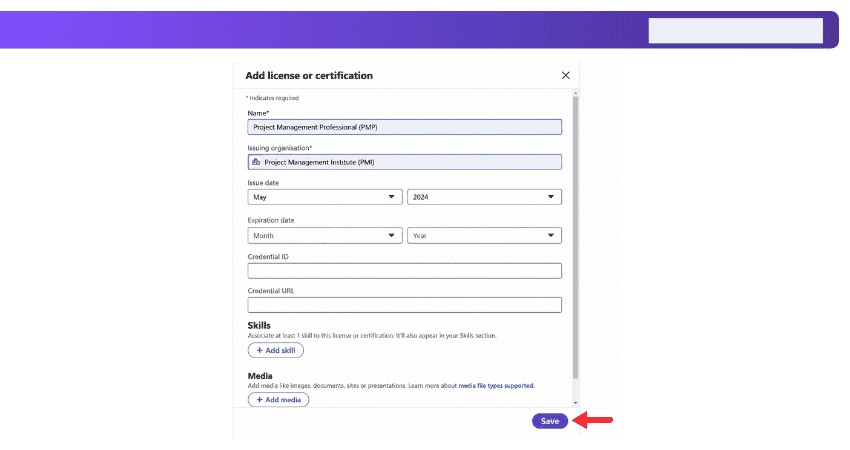Focus the Credential URL field
850x450 pixels.
coord(404,305)
